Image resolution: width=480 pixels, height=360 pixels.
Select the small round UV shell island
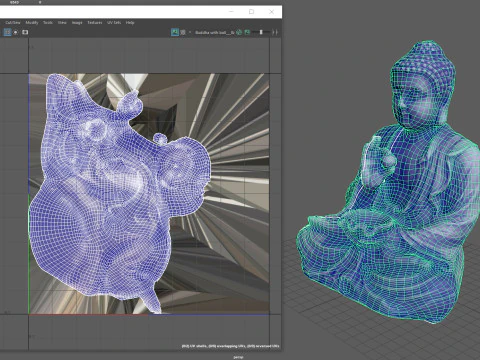coord(160,138)
